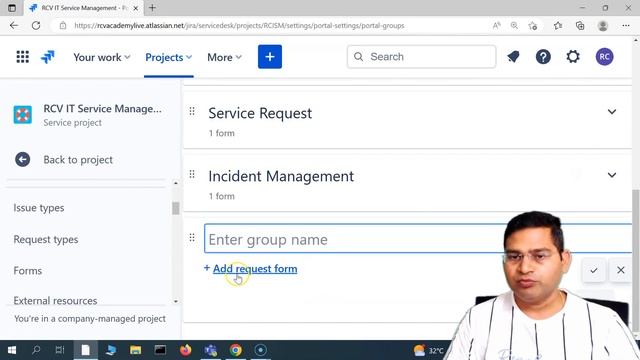Screen dimensions: 640x360
Task: Click the new group drag handle
Action: [192, 238]
